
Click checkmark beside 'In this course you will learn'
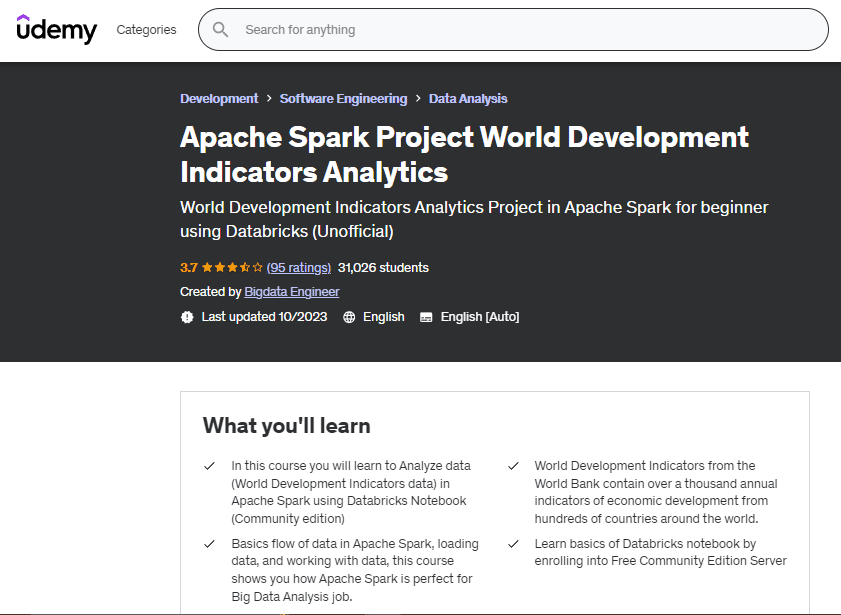(x=209, y=466)
